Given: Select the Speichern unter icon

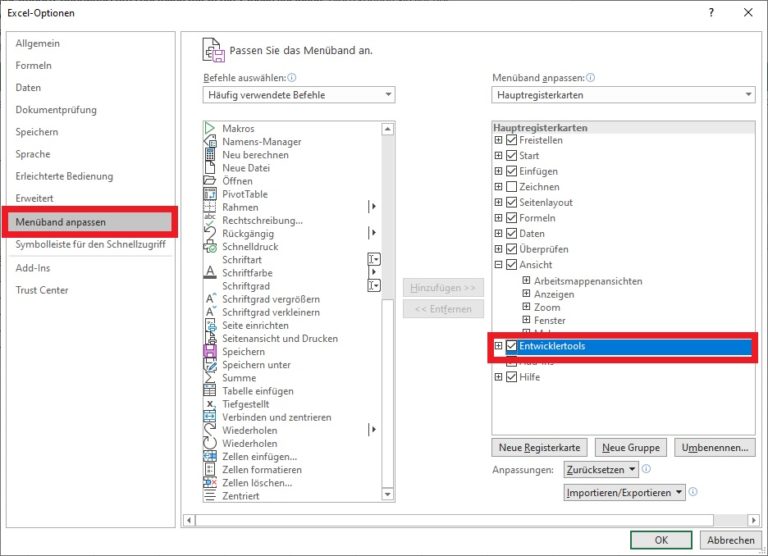Looking at the screenshot, I should coord(210,364).
